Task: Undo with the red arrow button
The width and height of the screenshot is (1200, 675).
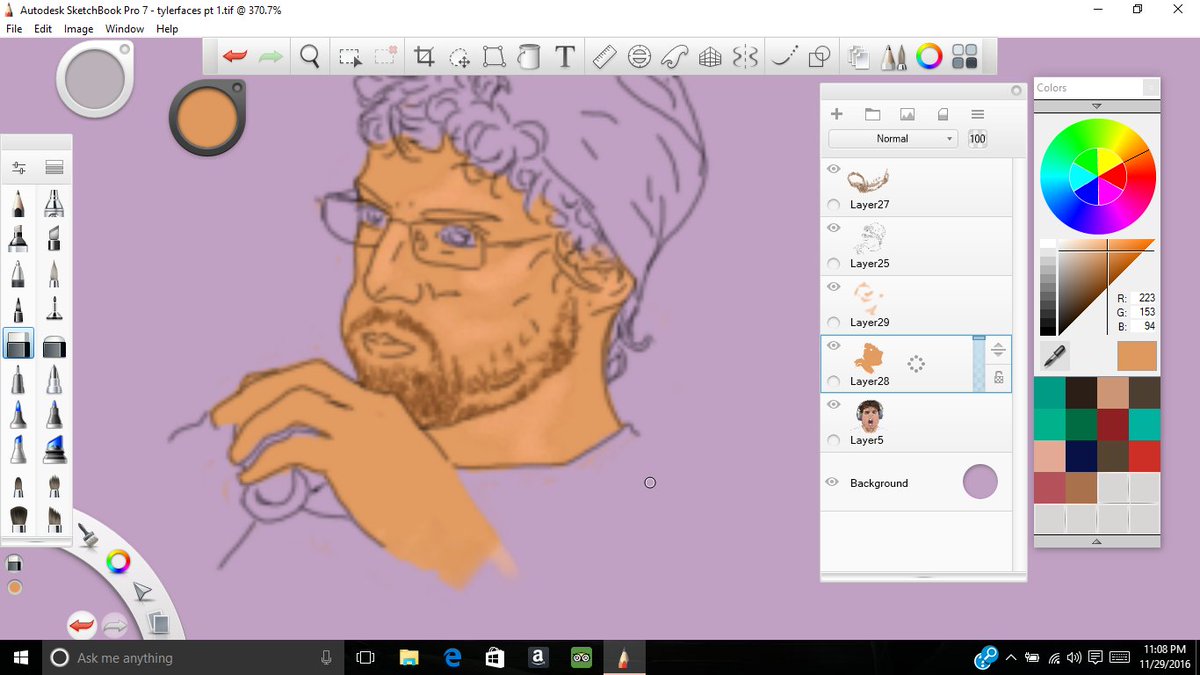Action: click(234, 57)
